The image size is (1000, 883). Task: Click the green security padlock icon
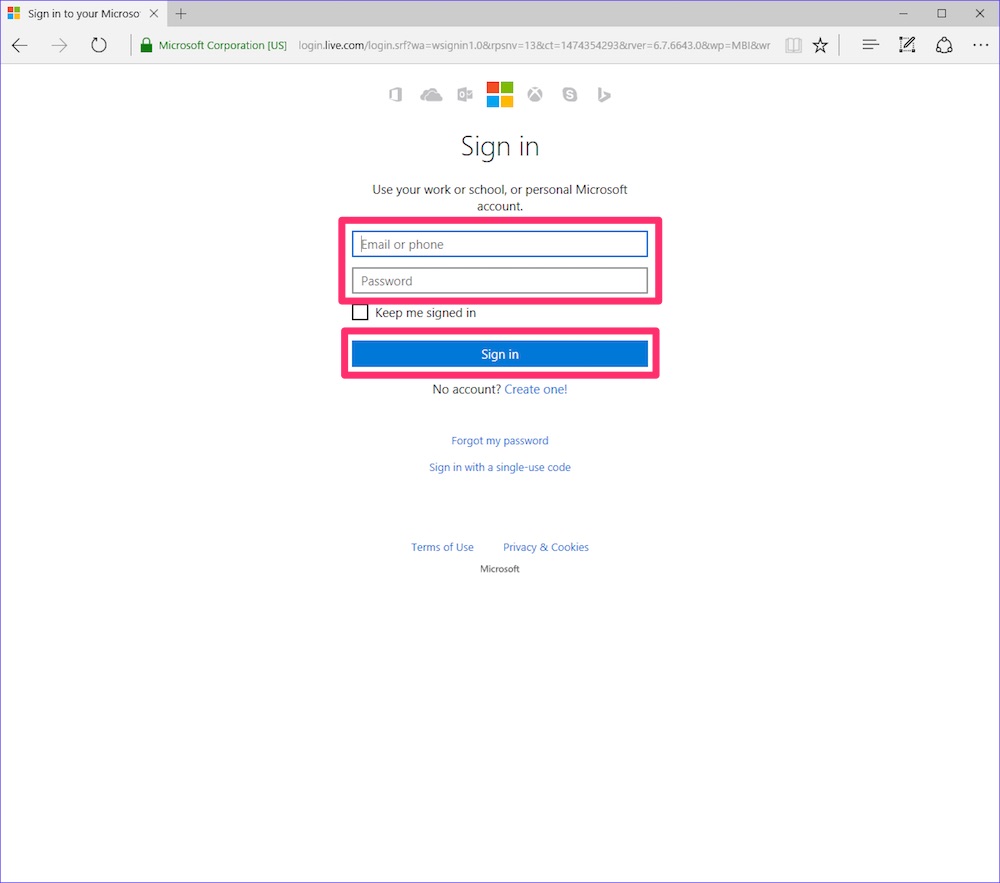point(146,45)
